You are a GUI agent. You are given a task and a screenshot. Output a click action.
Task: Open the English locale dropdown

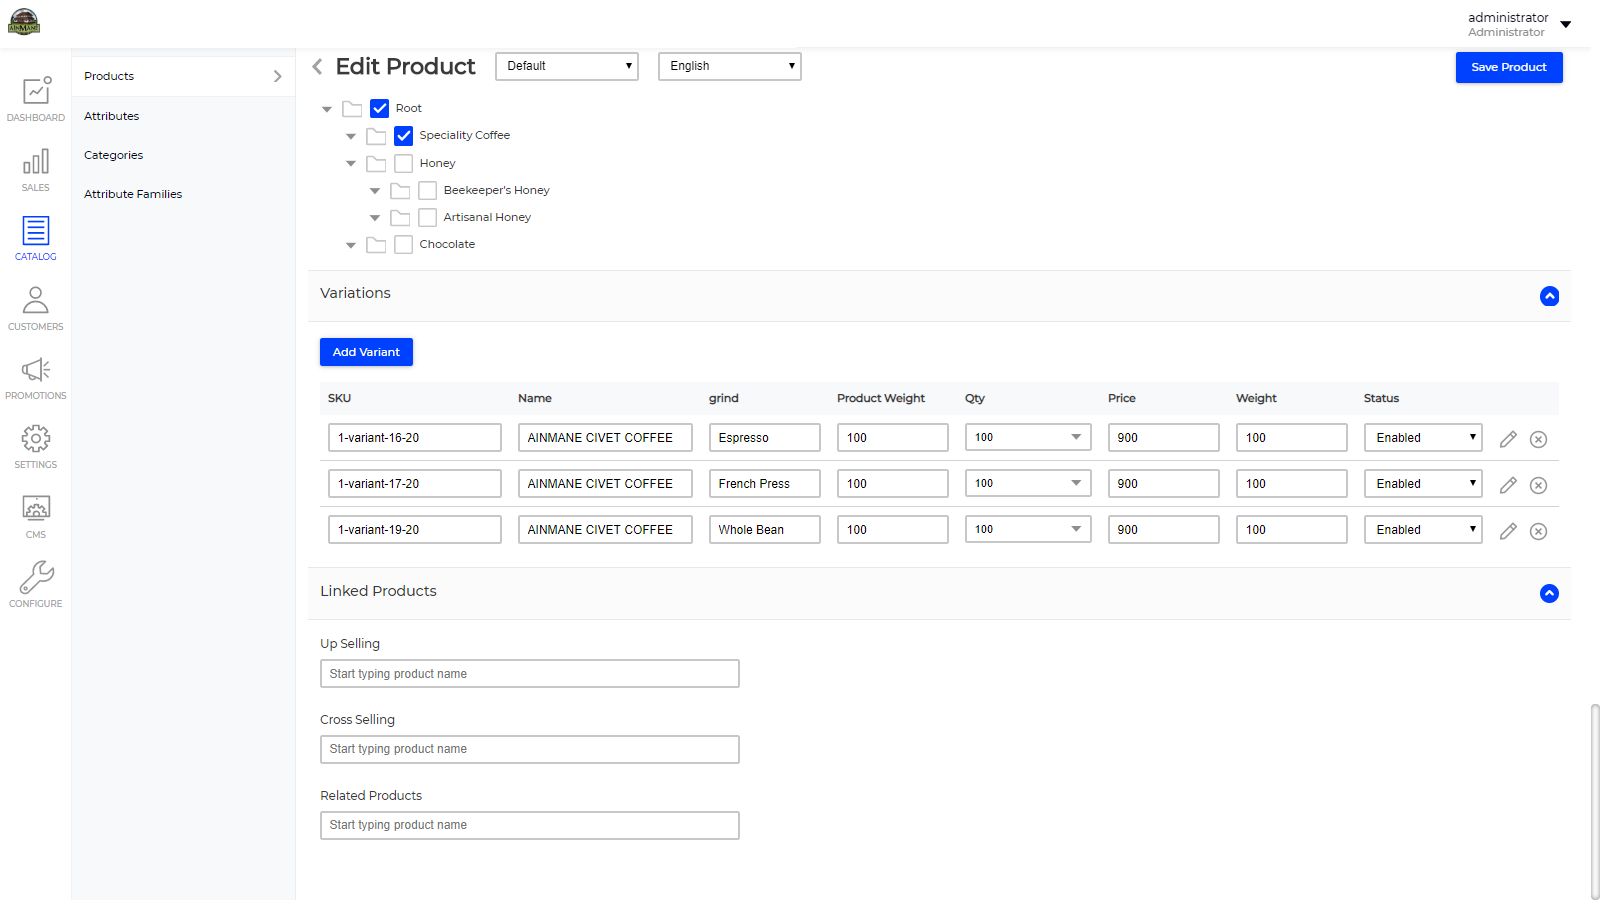(x=730, y=66)
